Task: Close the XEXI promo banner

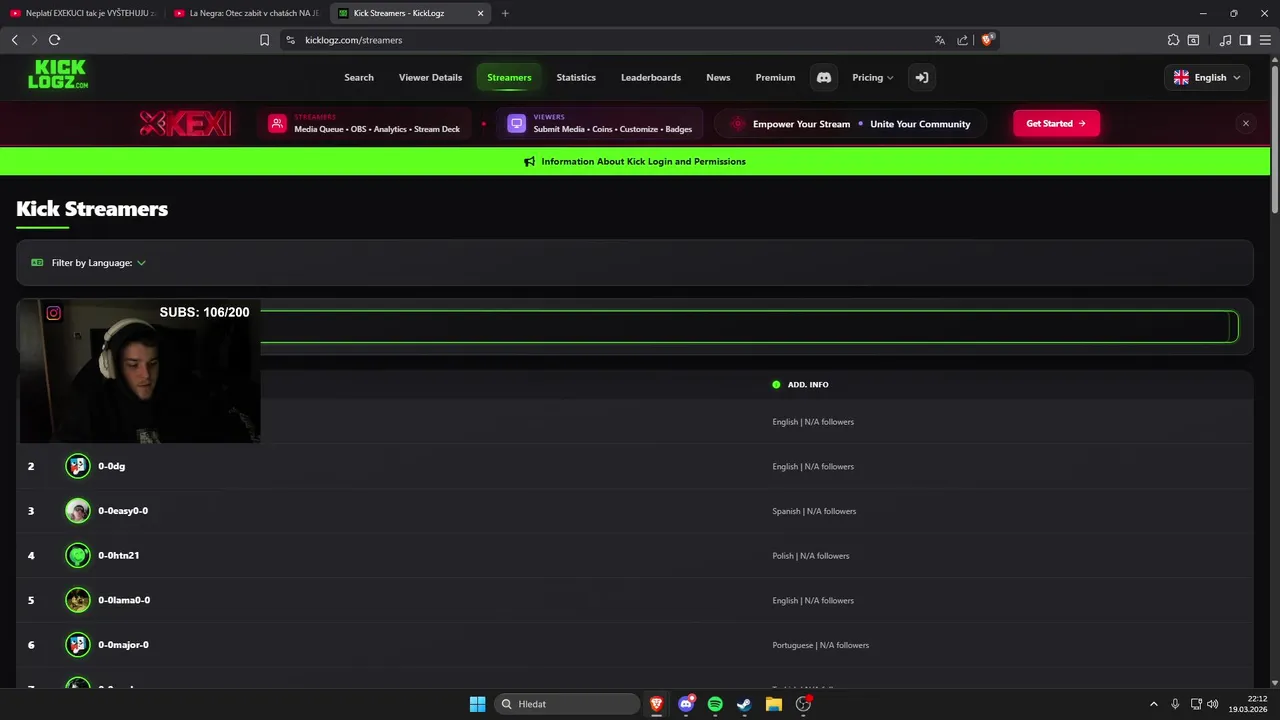Action: click(1245, 123)
